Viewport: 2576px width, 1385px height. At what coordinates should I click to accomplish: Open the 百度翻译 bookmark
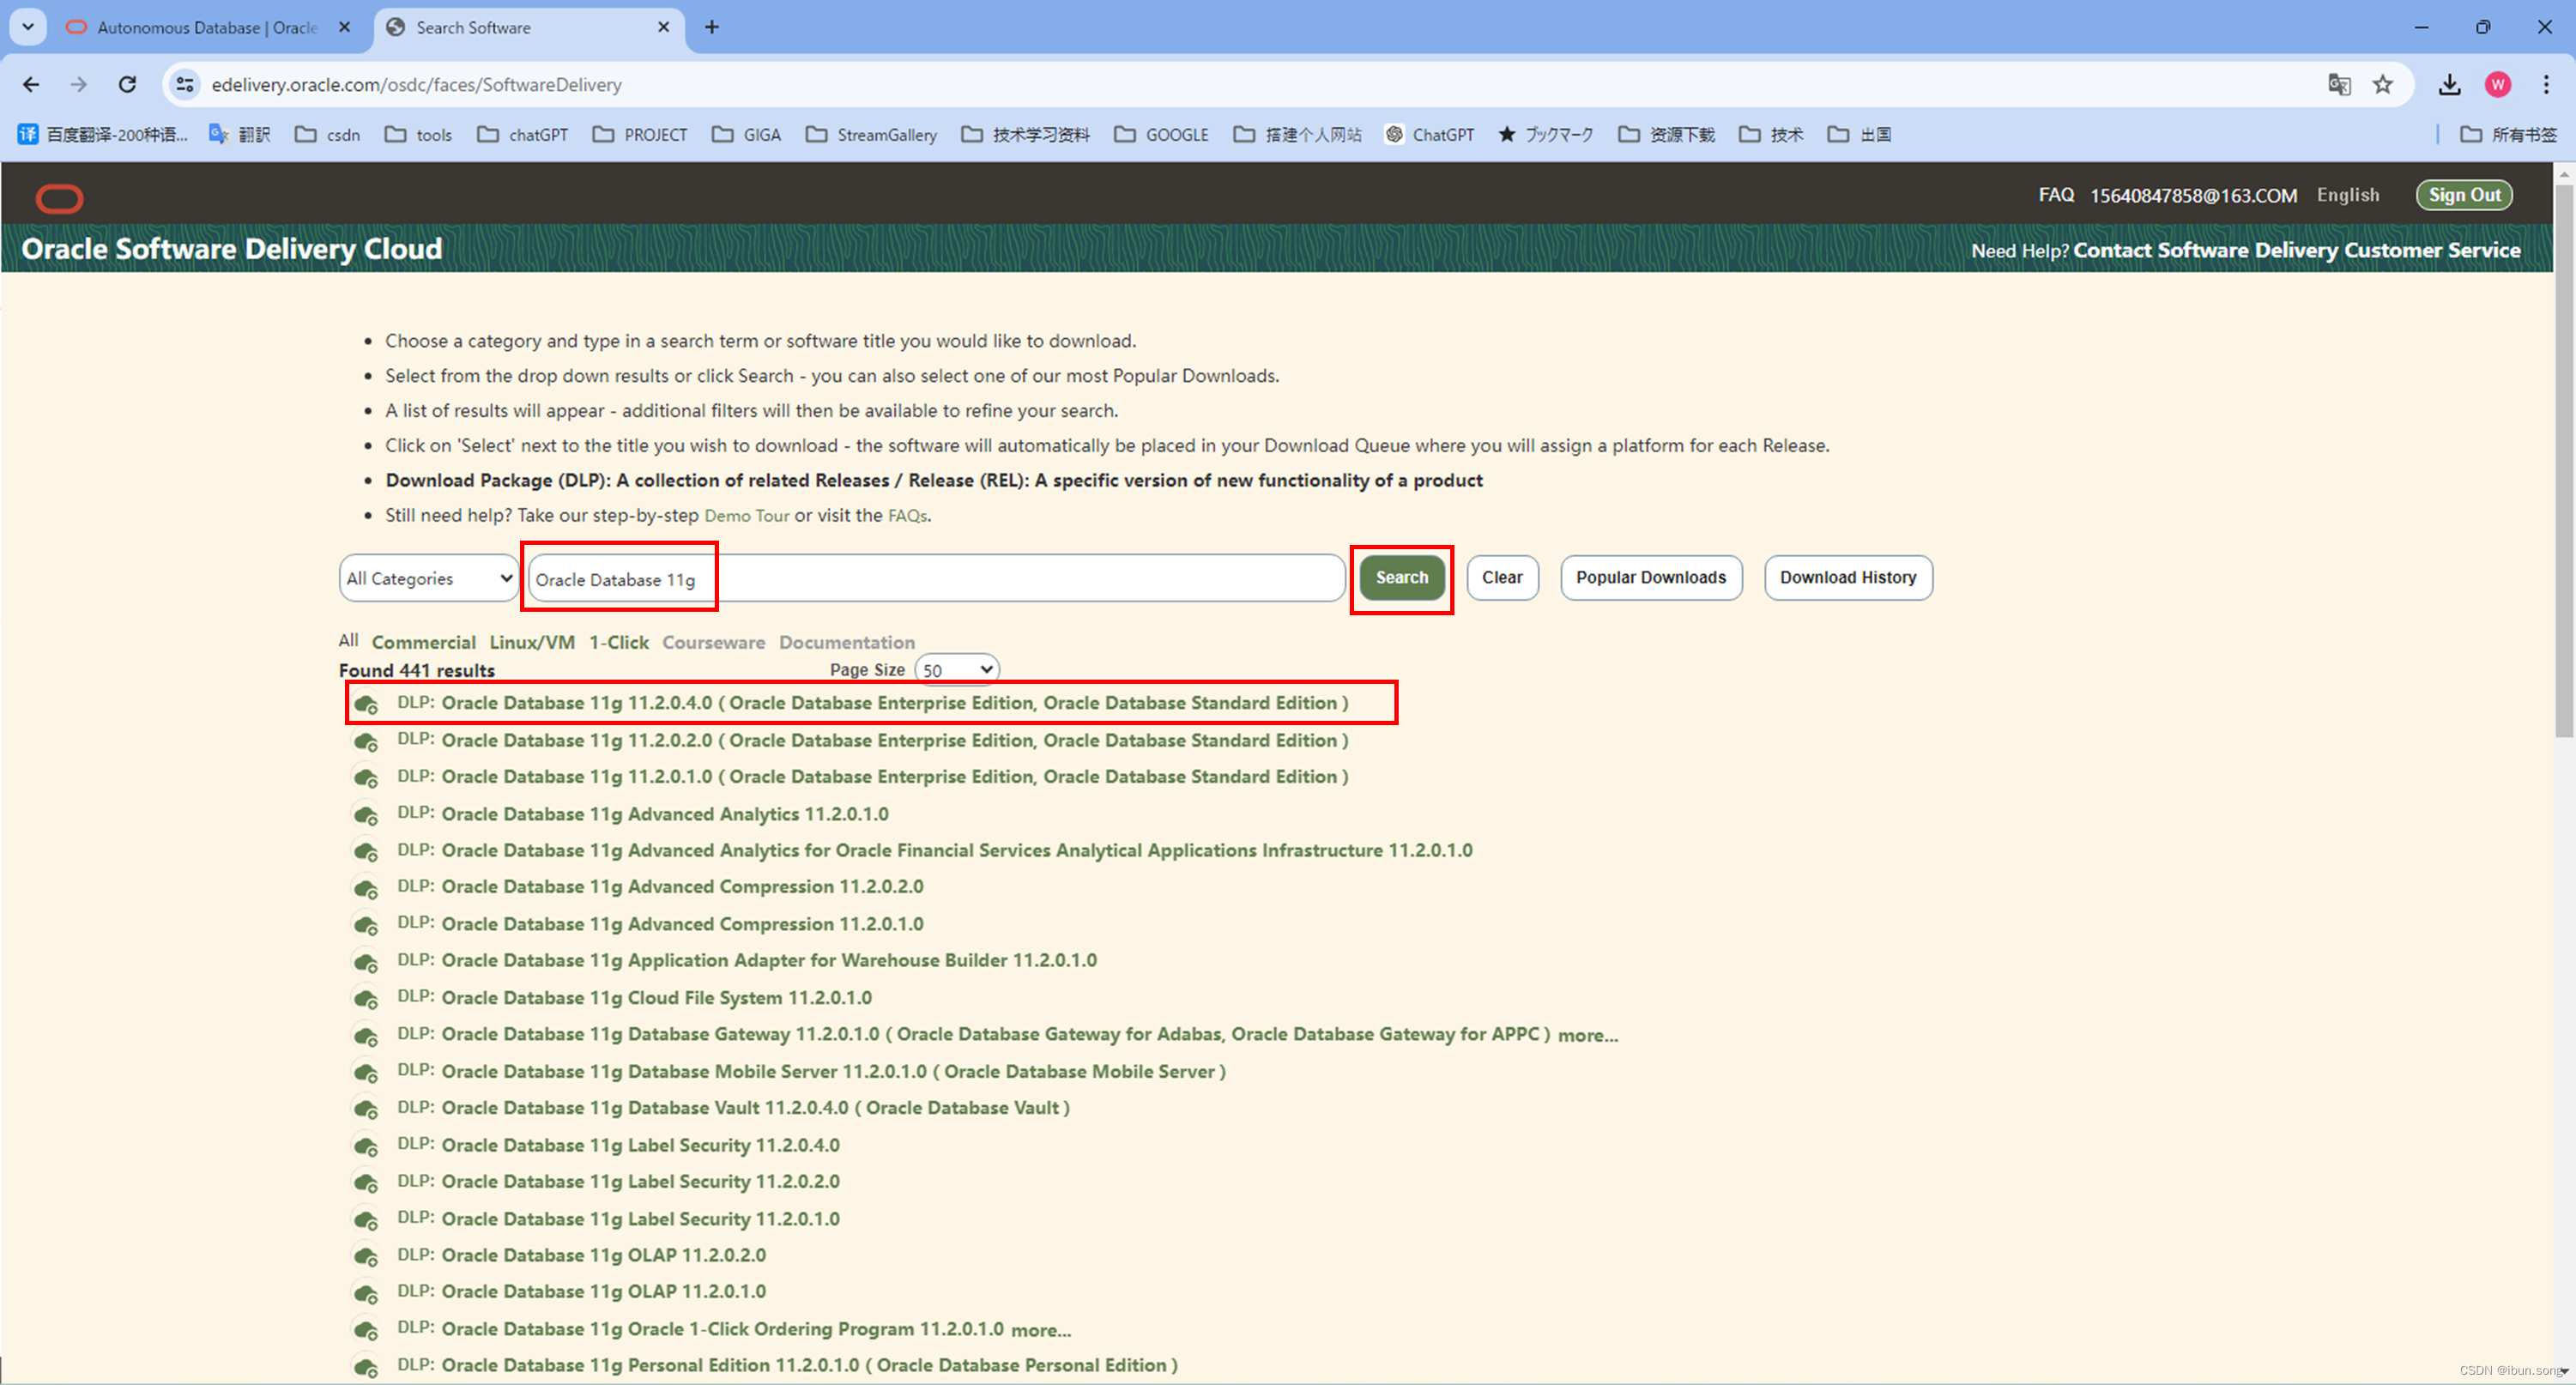click(102, 134)
